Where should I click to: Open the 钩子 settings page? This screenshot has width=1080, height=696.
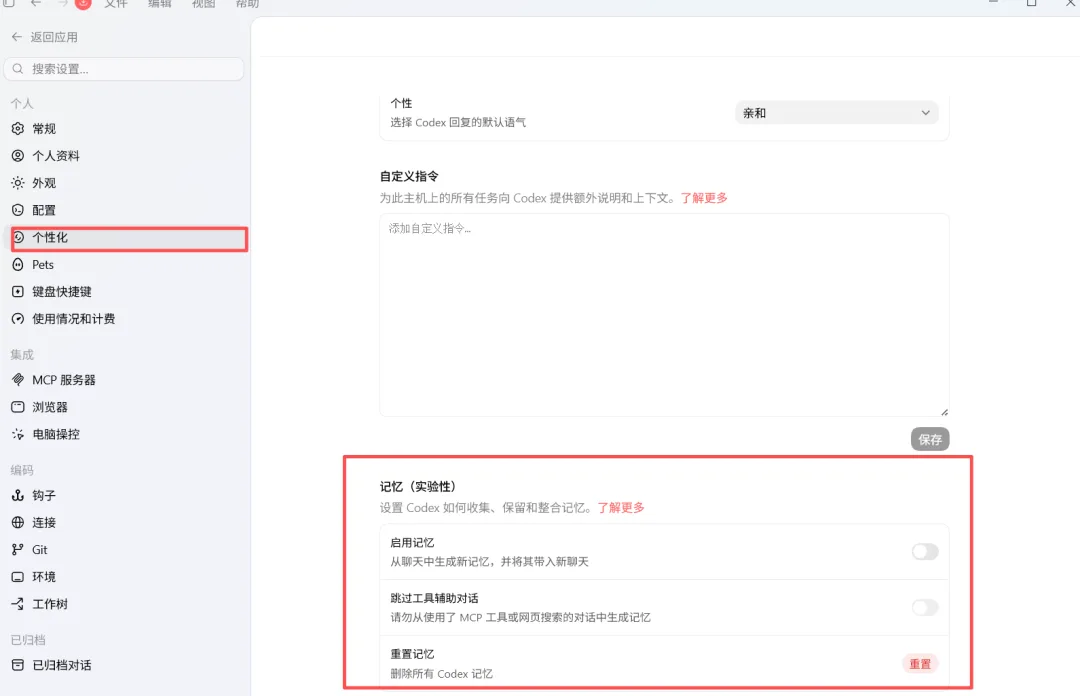(125, 495)
